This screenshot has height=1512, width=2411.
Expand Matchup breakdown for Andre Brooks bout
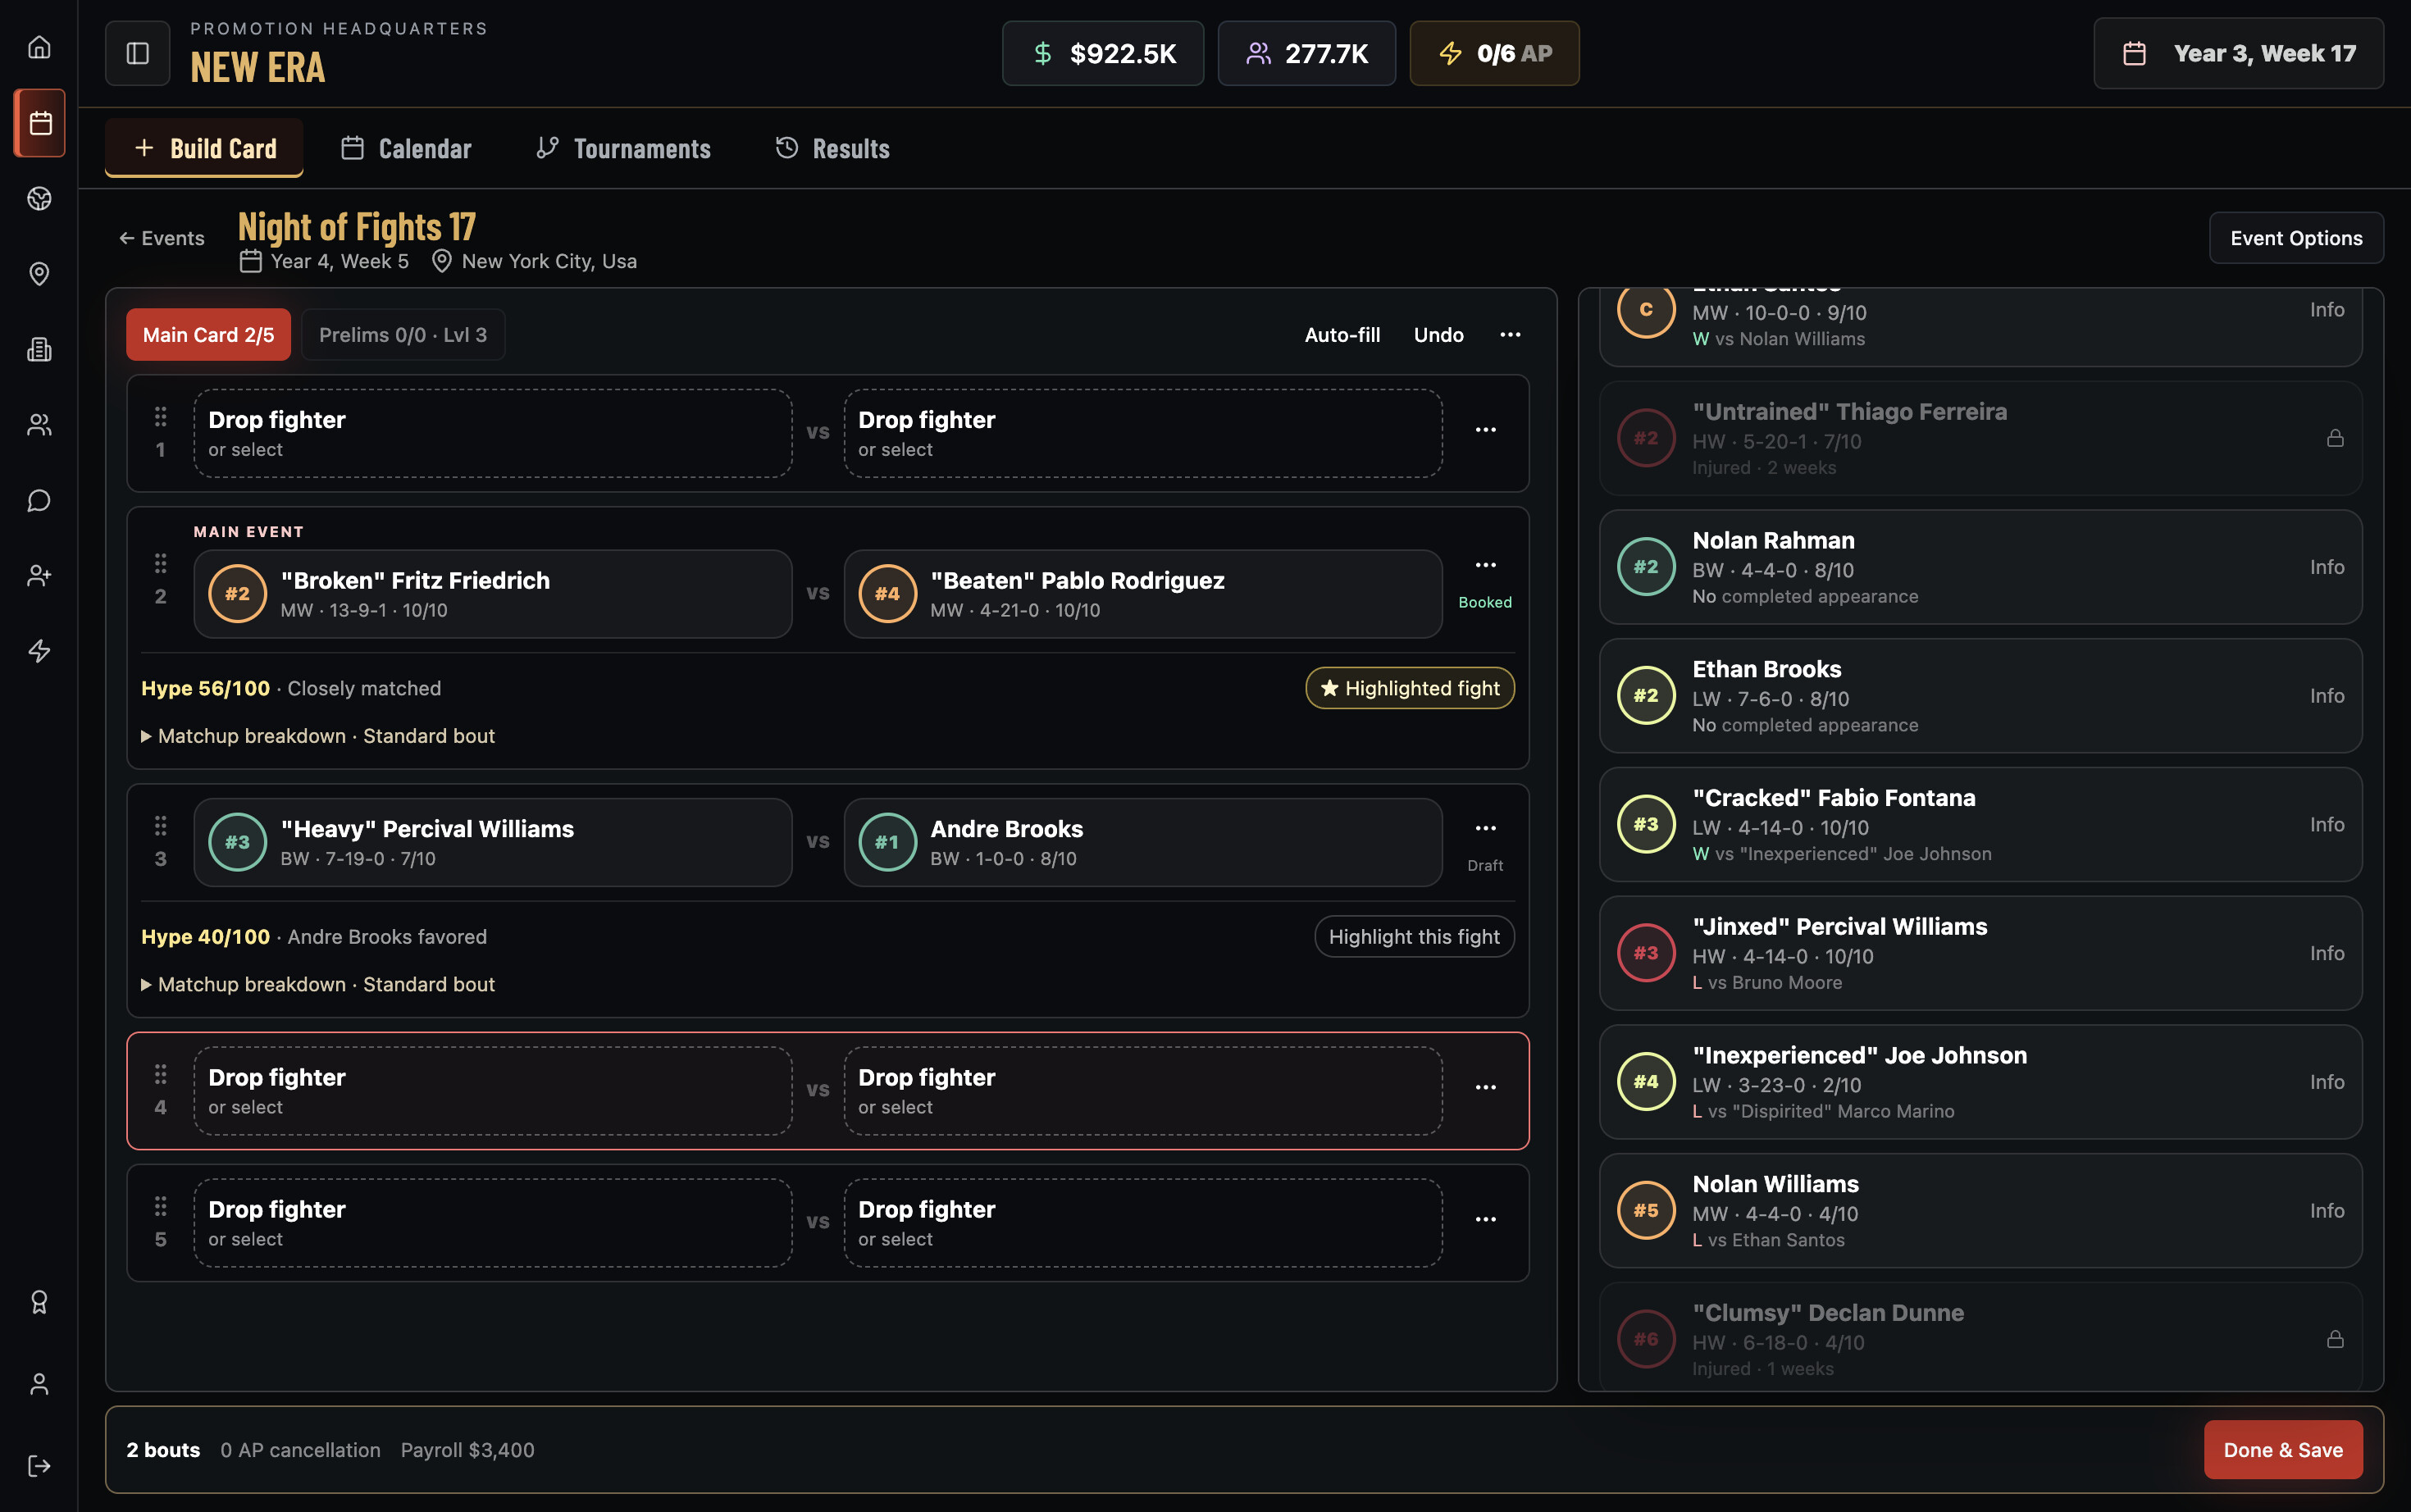coord(318,984)
